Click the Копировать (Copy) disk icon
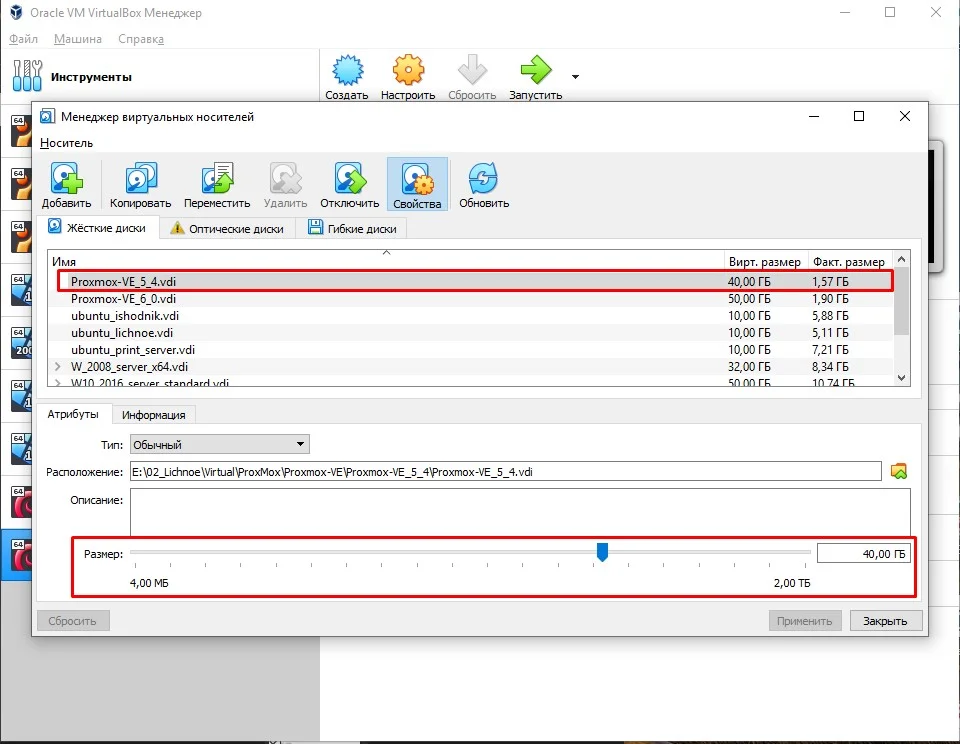Screen dimensions: 960x744 click(x=141, y=178)
